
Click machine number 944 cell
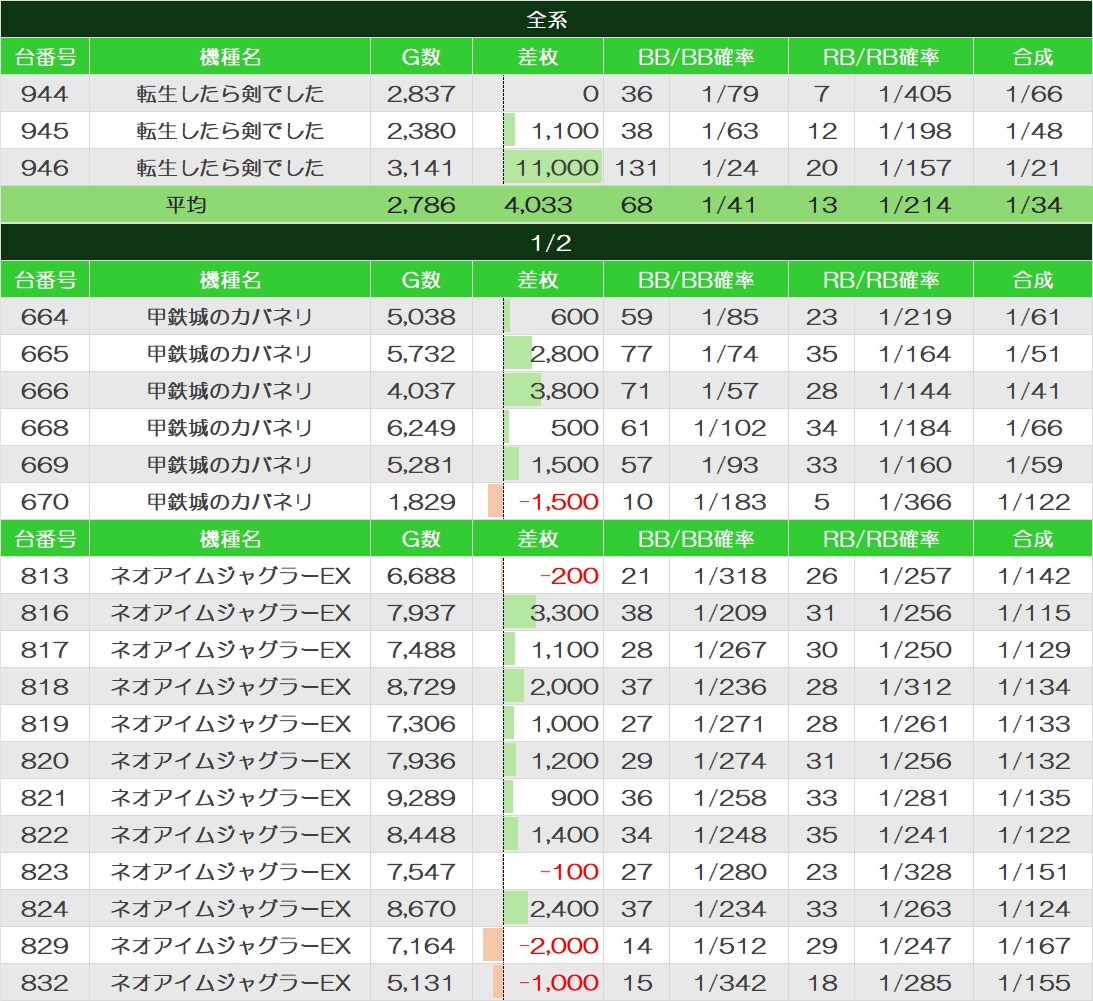coord(45,93)
